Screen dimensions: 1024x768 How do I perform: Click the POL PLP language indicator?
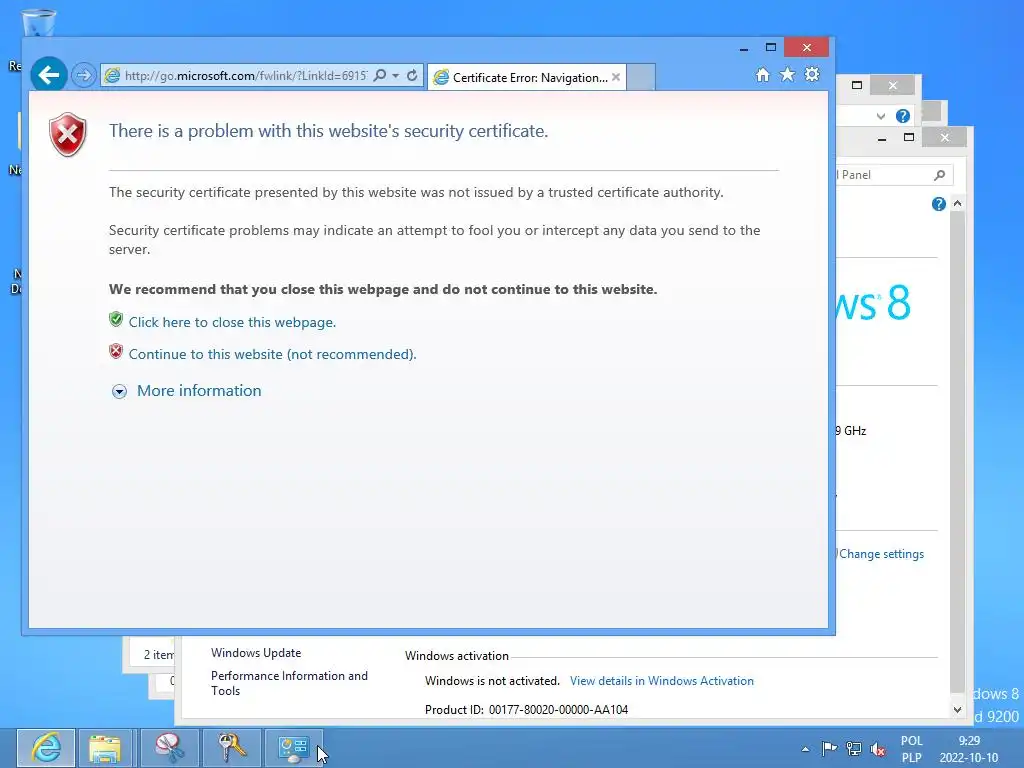(x=912, y=749)
